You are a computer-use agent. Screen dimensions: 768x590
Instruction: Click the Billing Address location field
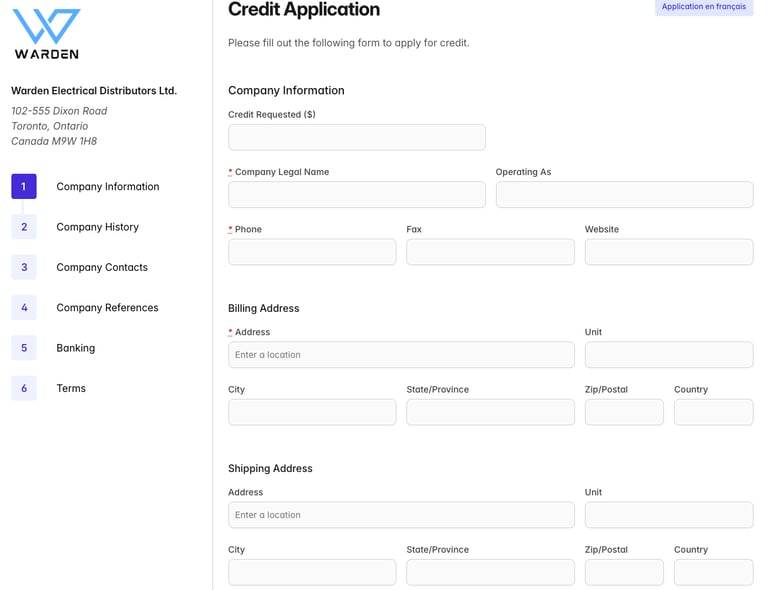[x=401, y=355]
